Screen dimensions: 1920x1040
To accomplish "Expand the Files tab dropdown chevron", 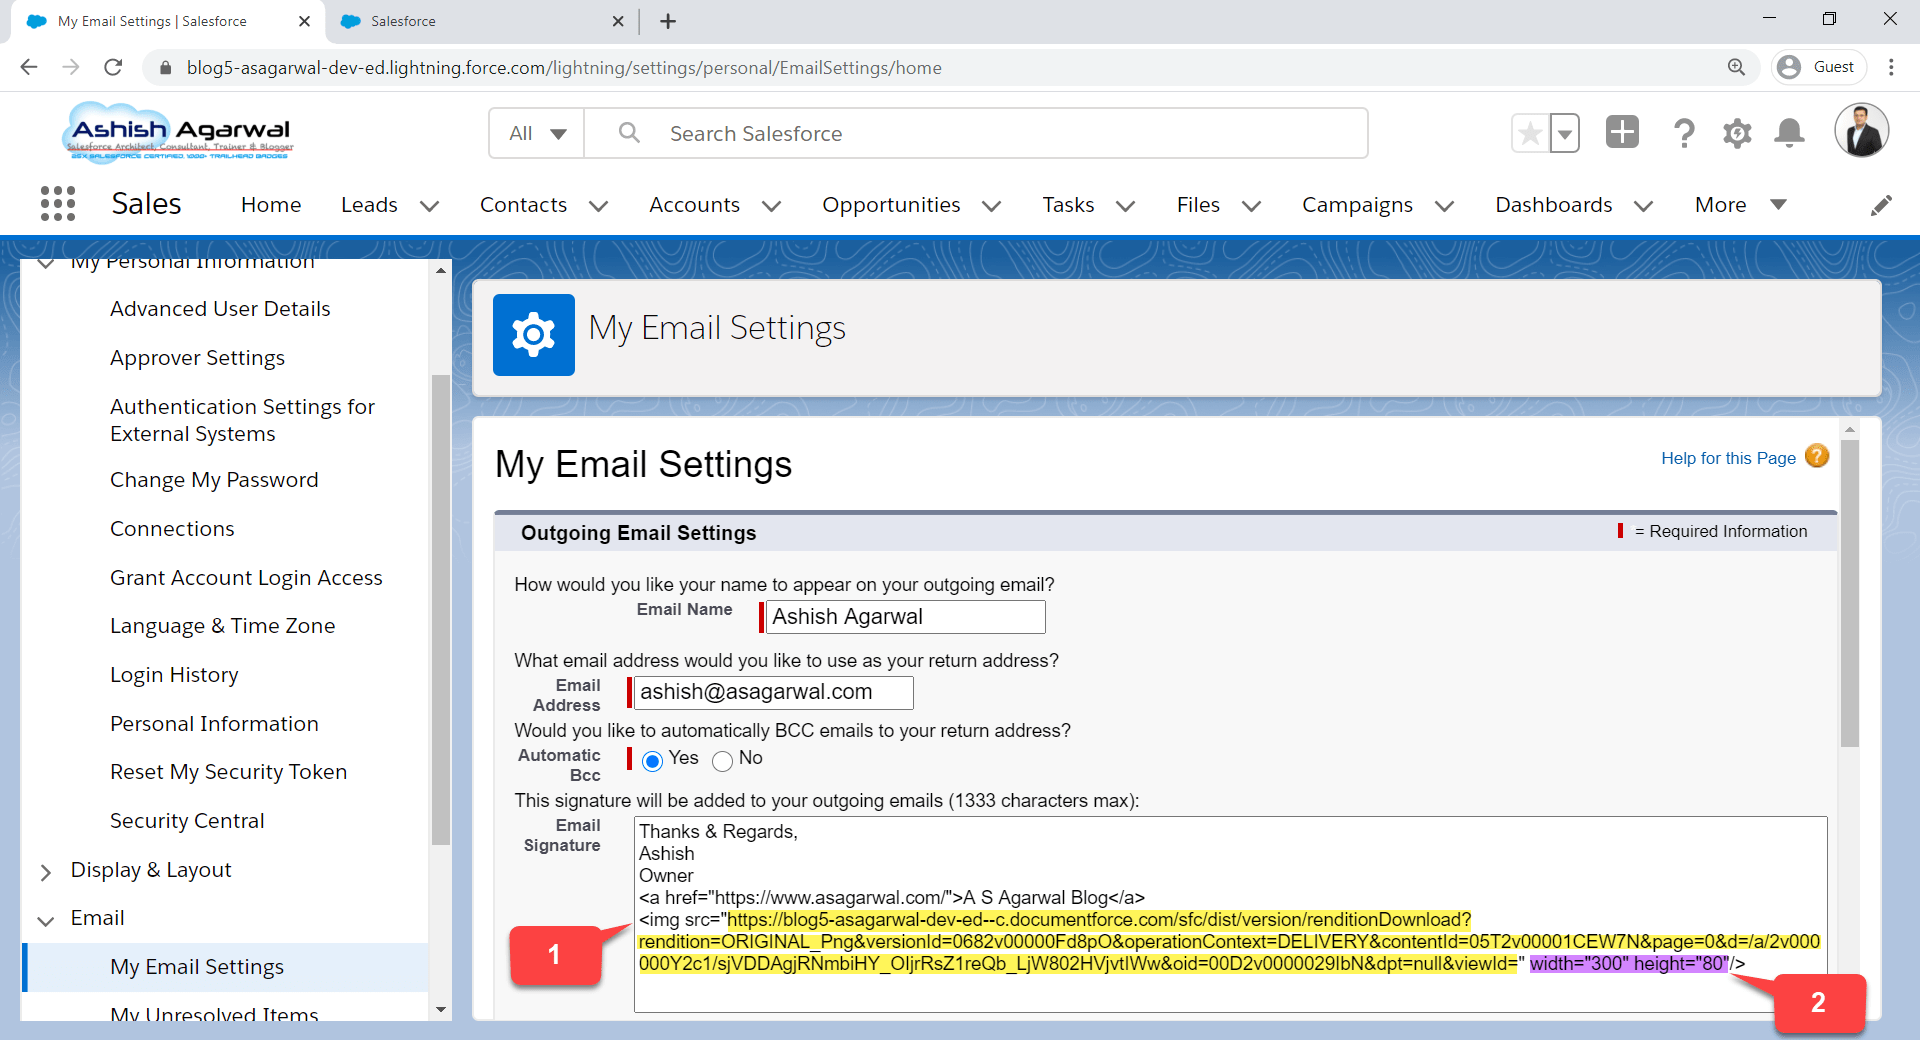I will point(1251,206).
